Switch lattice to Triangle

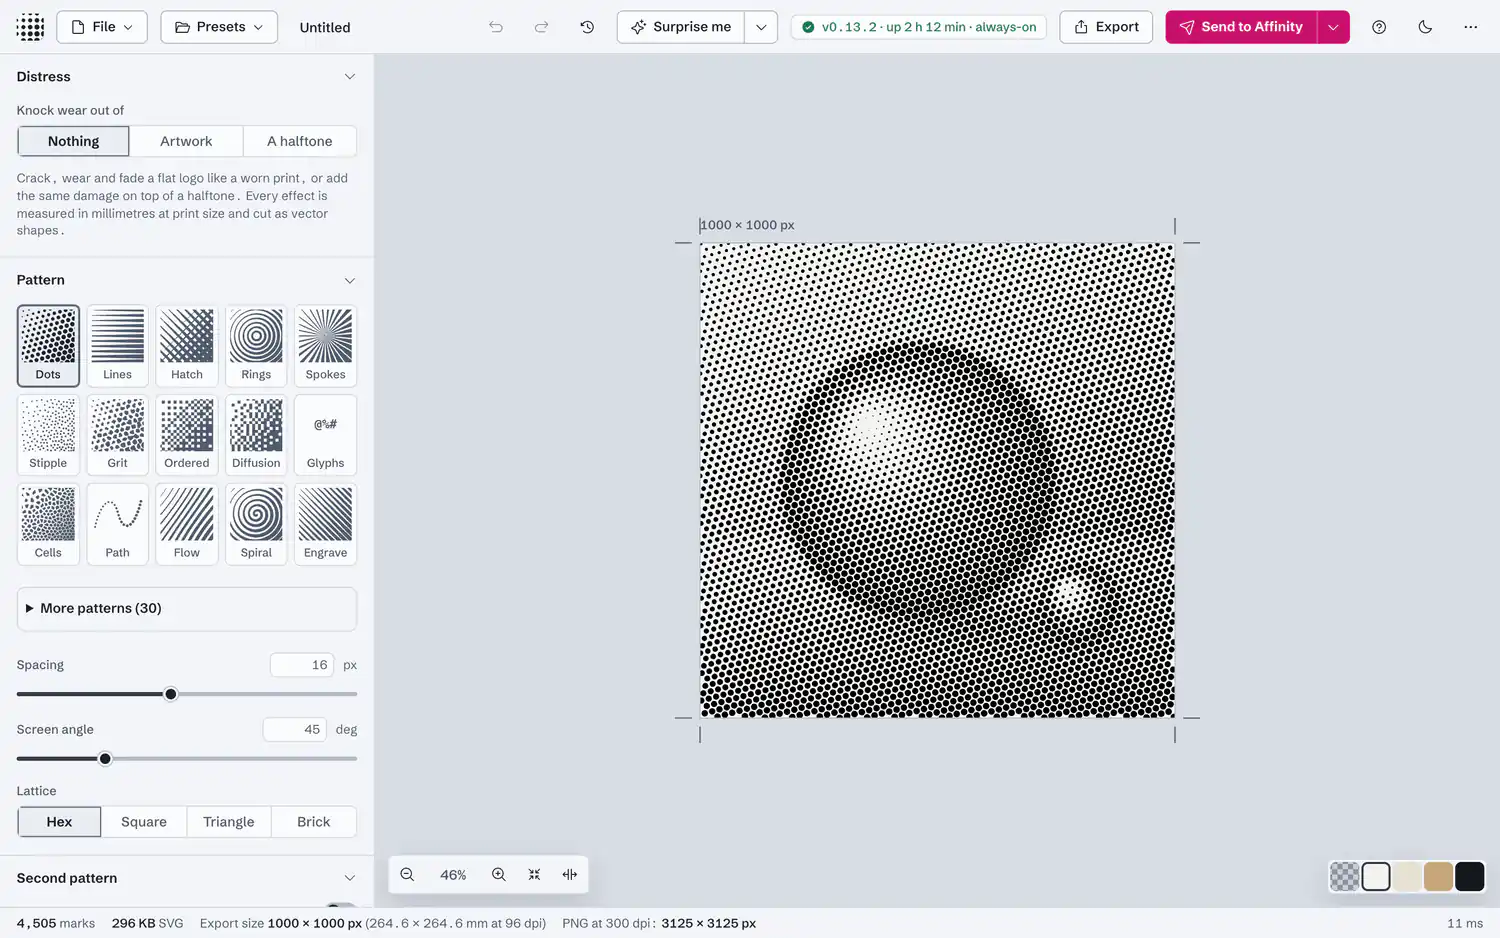(x=229, y=822)
